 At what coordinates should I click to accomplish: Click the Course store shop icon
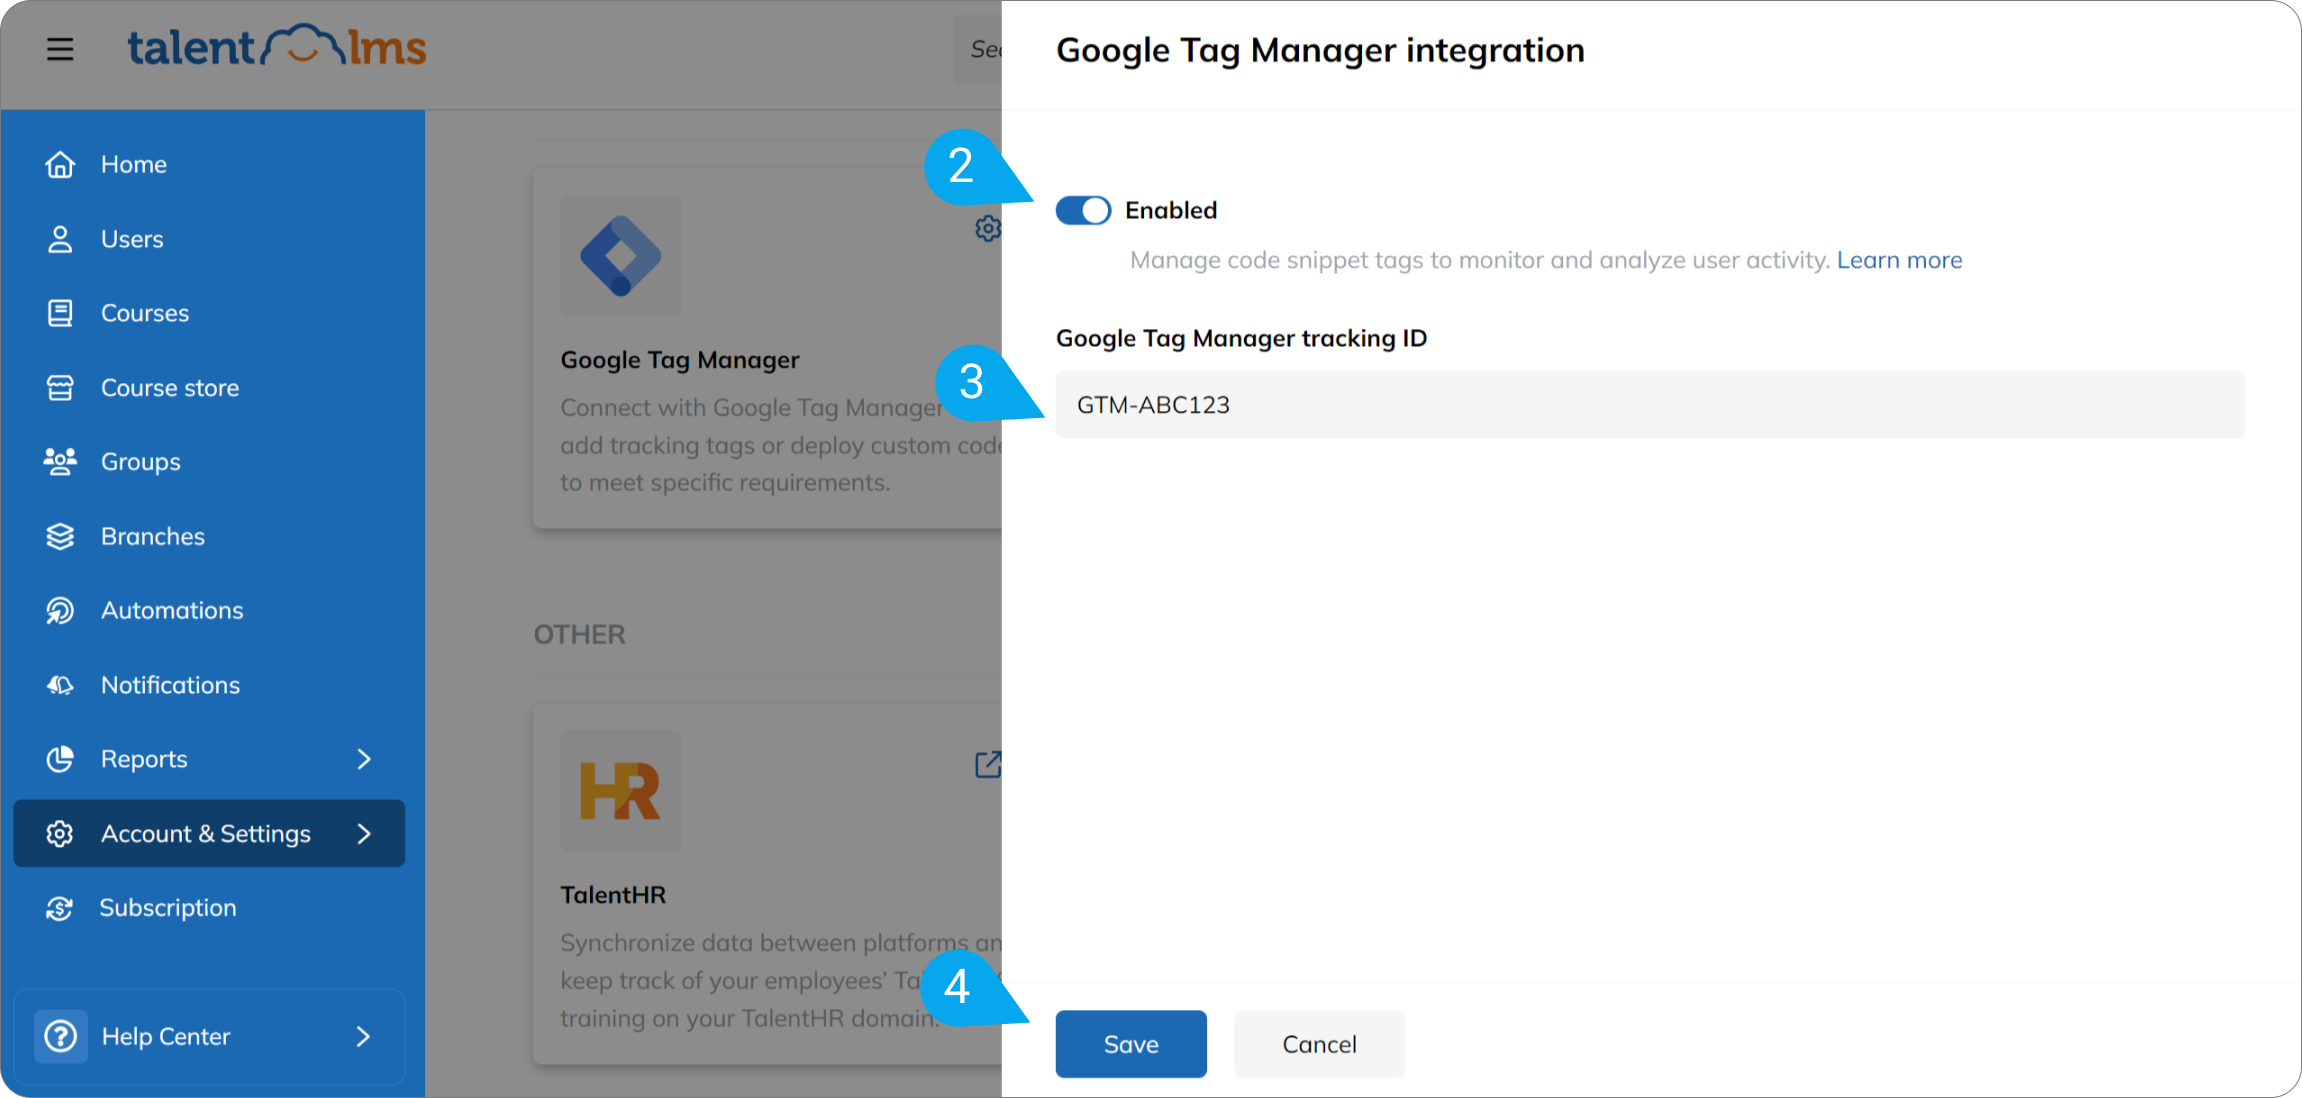tap(60, 388)
